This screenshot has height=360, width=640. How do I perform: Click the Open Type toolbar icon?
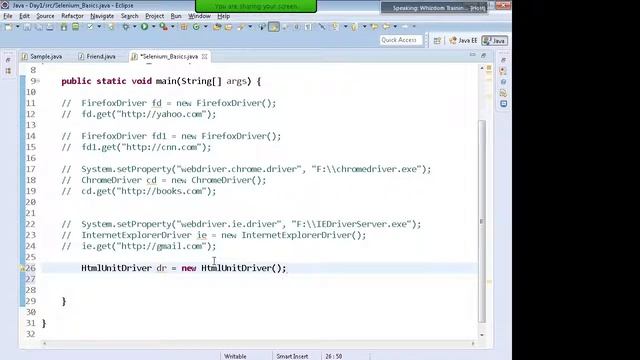click(x=217, y=27)
